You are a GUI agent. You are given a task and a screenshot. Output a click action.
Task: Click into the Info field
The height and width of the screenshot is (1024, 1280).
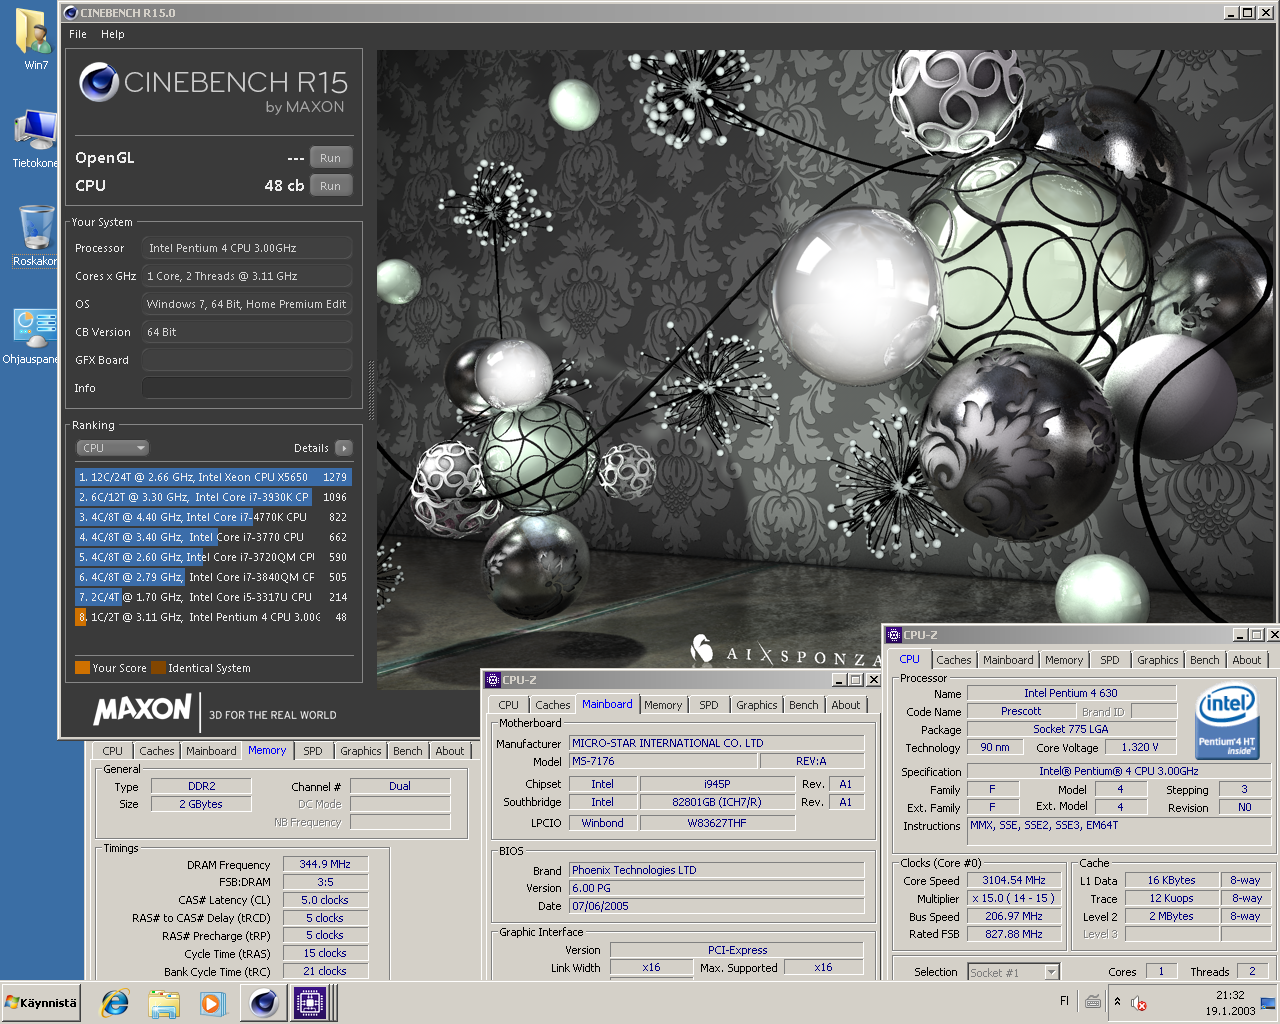[x=246, y=388]
